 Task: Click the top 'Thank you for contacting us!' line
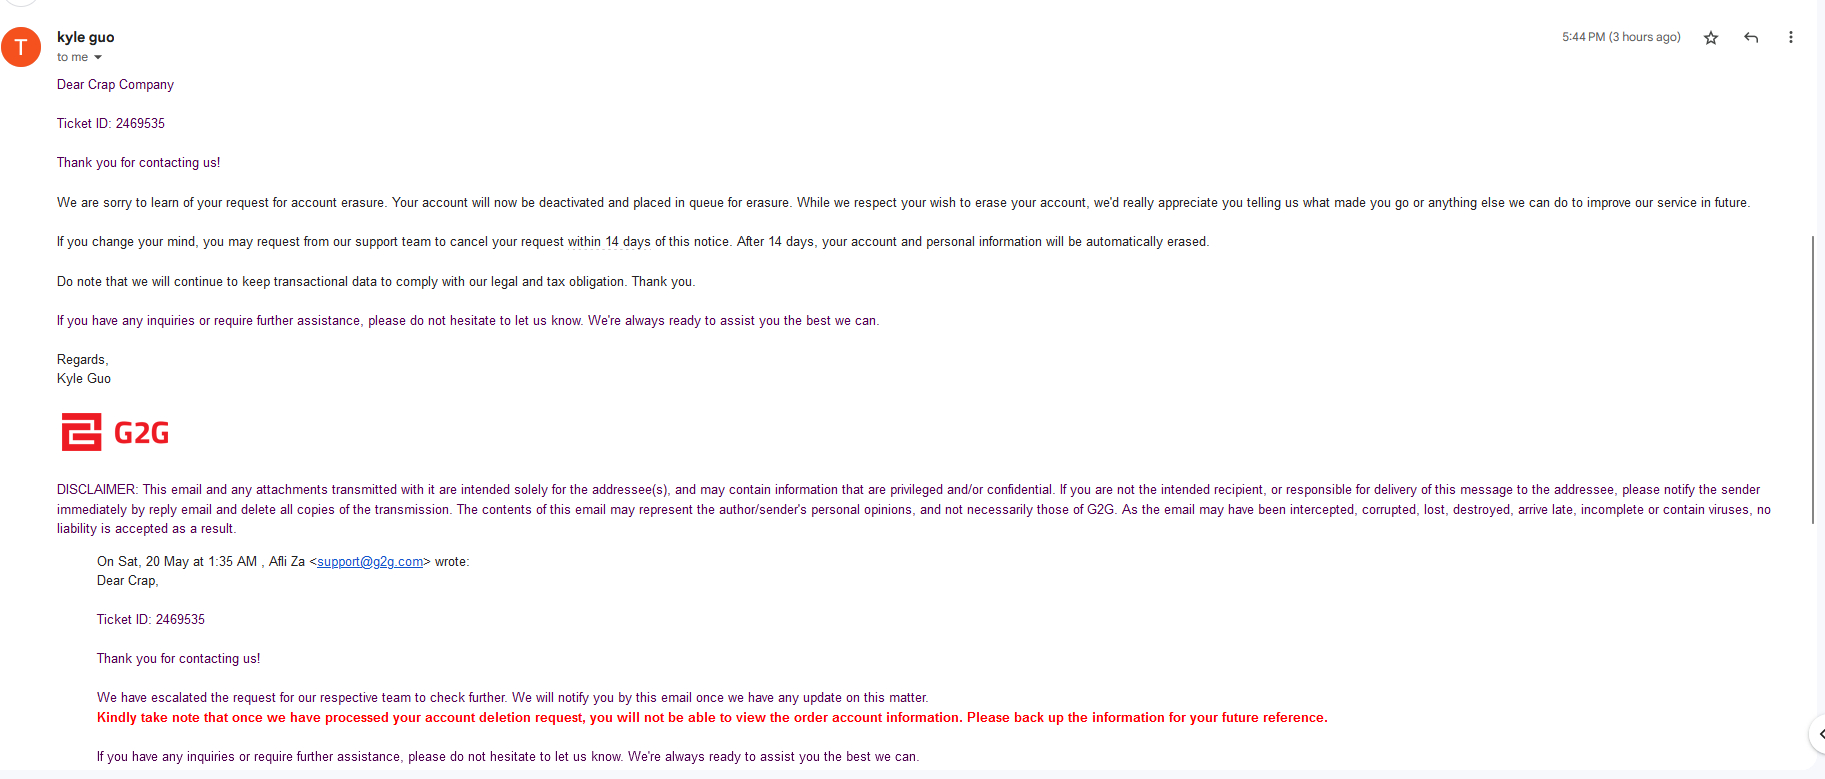point(138,163)
